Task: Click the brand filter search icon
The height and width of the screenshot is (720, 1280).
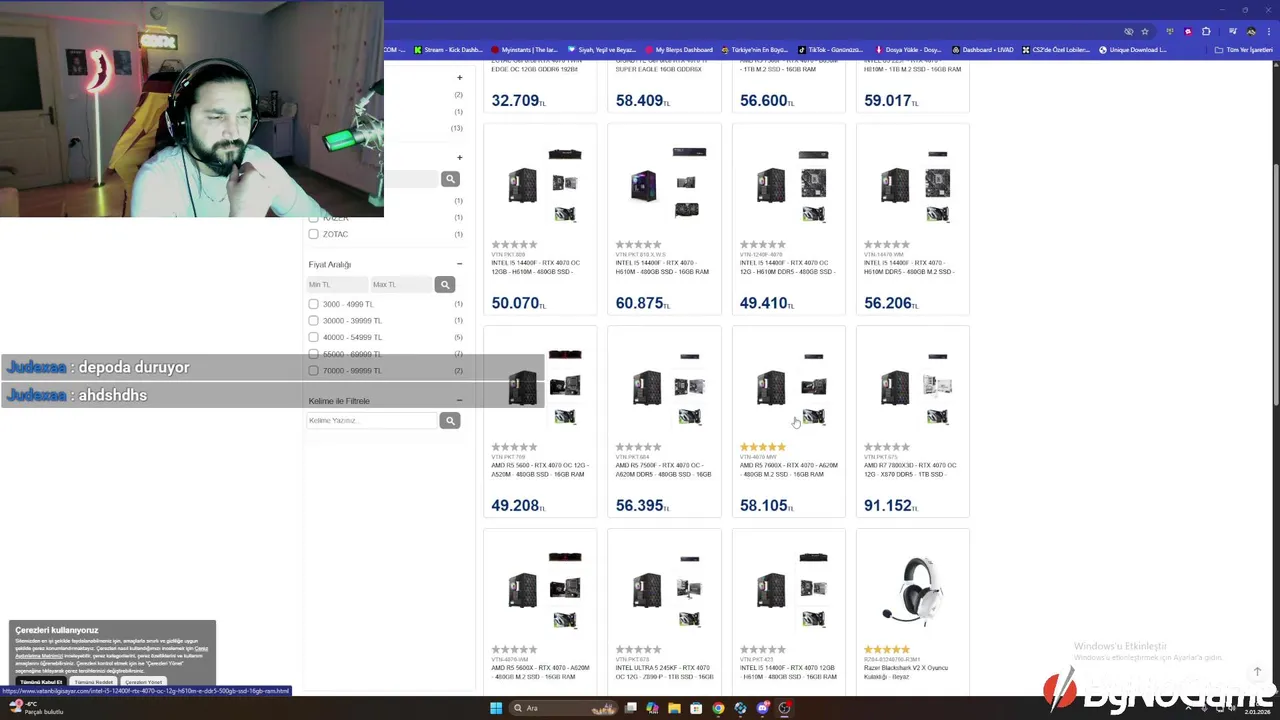Action: point(450,179)
